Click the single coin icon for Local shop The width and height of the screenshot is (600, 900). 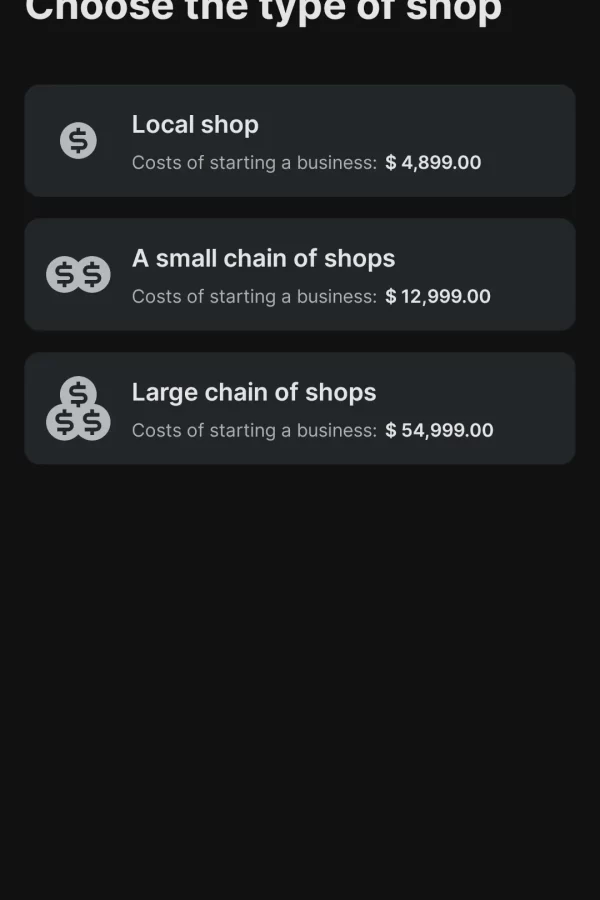[x=78, y=141]
